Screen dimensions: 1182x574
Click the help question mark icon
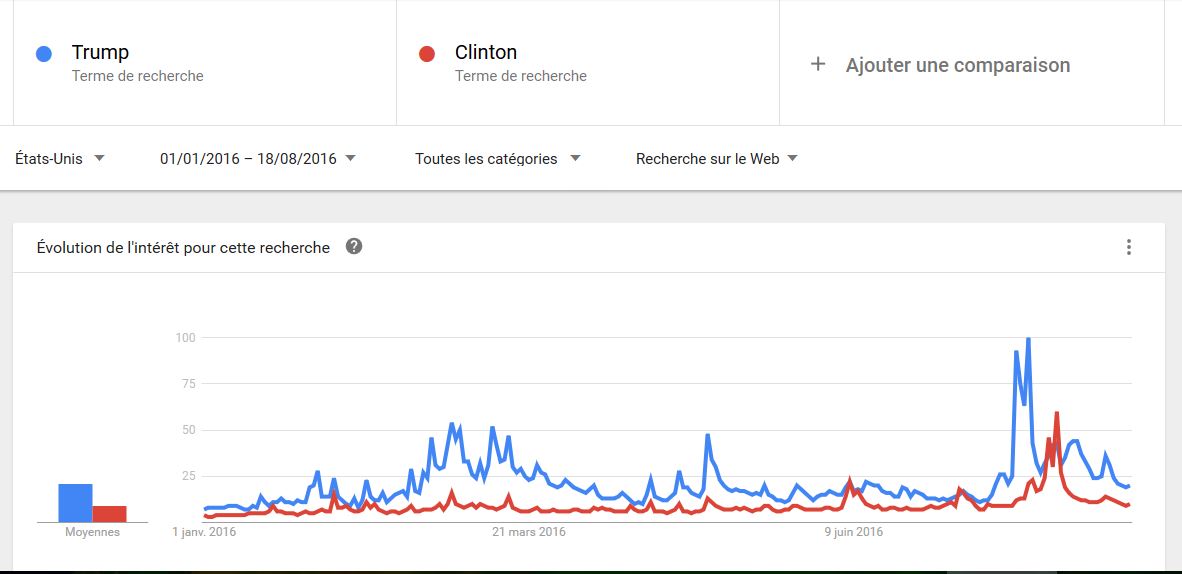tap(354, 247)
